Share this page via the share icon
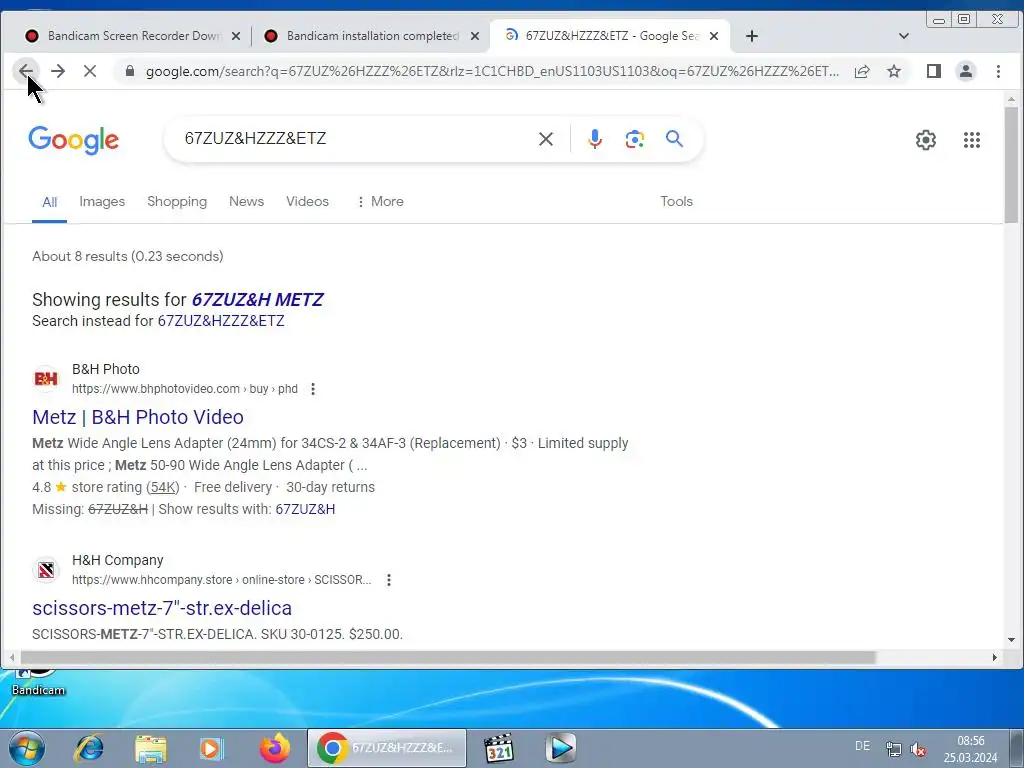The width and height of the screenshot is (1024, 768). tap(862, 71)
